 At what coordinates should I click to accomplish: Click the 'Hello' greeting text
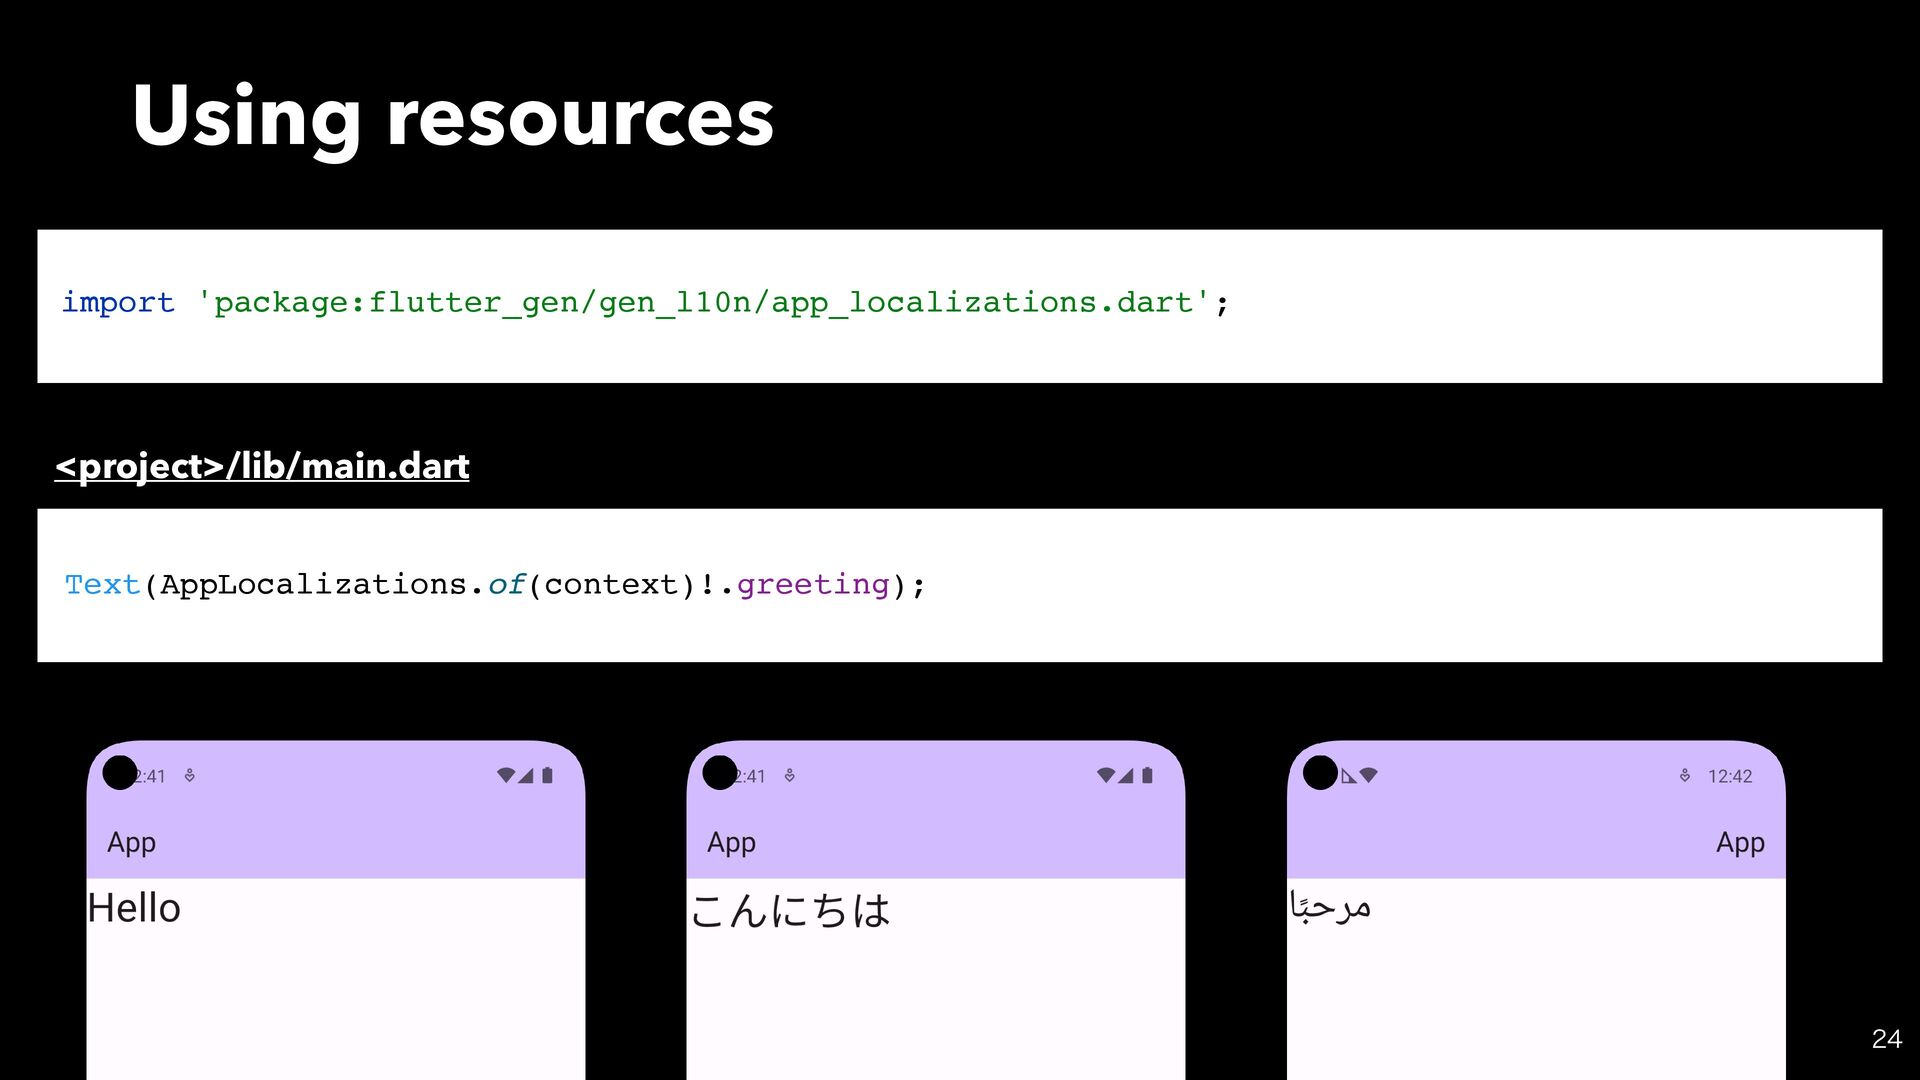(134, 908)
